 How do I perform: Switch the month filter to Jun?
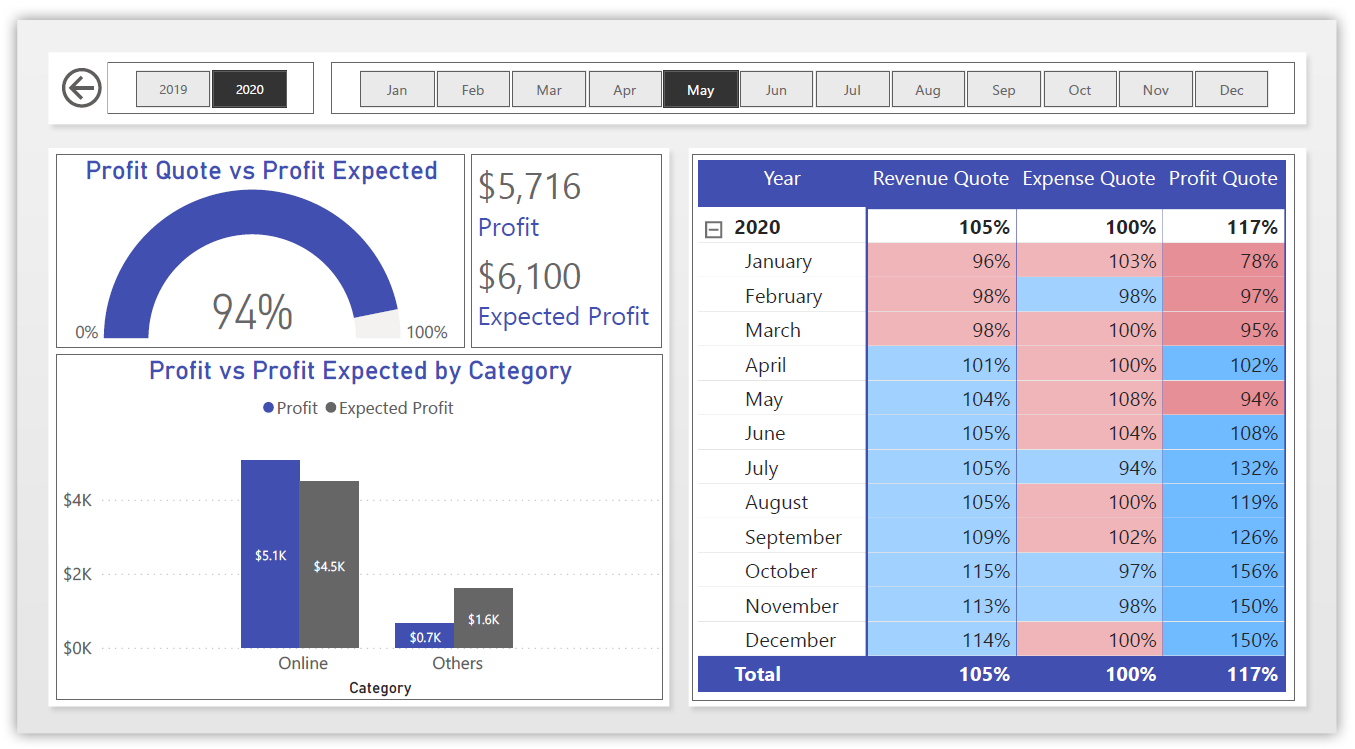776,88
